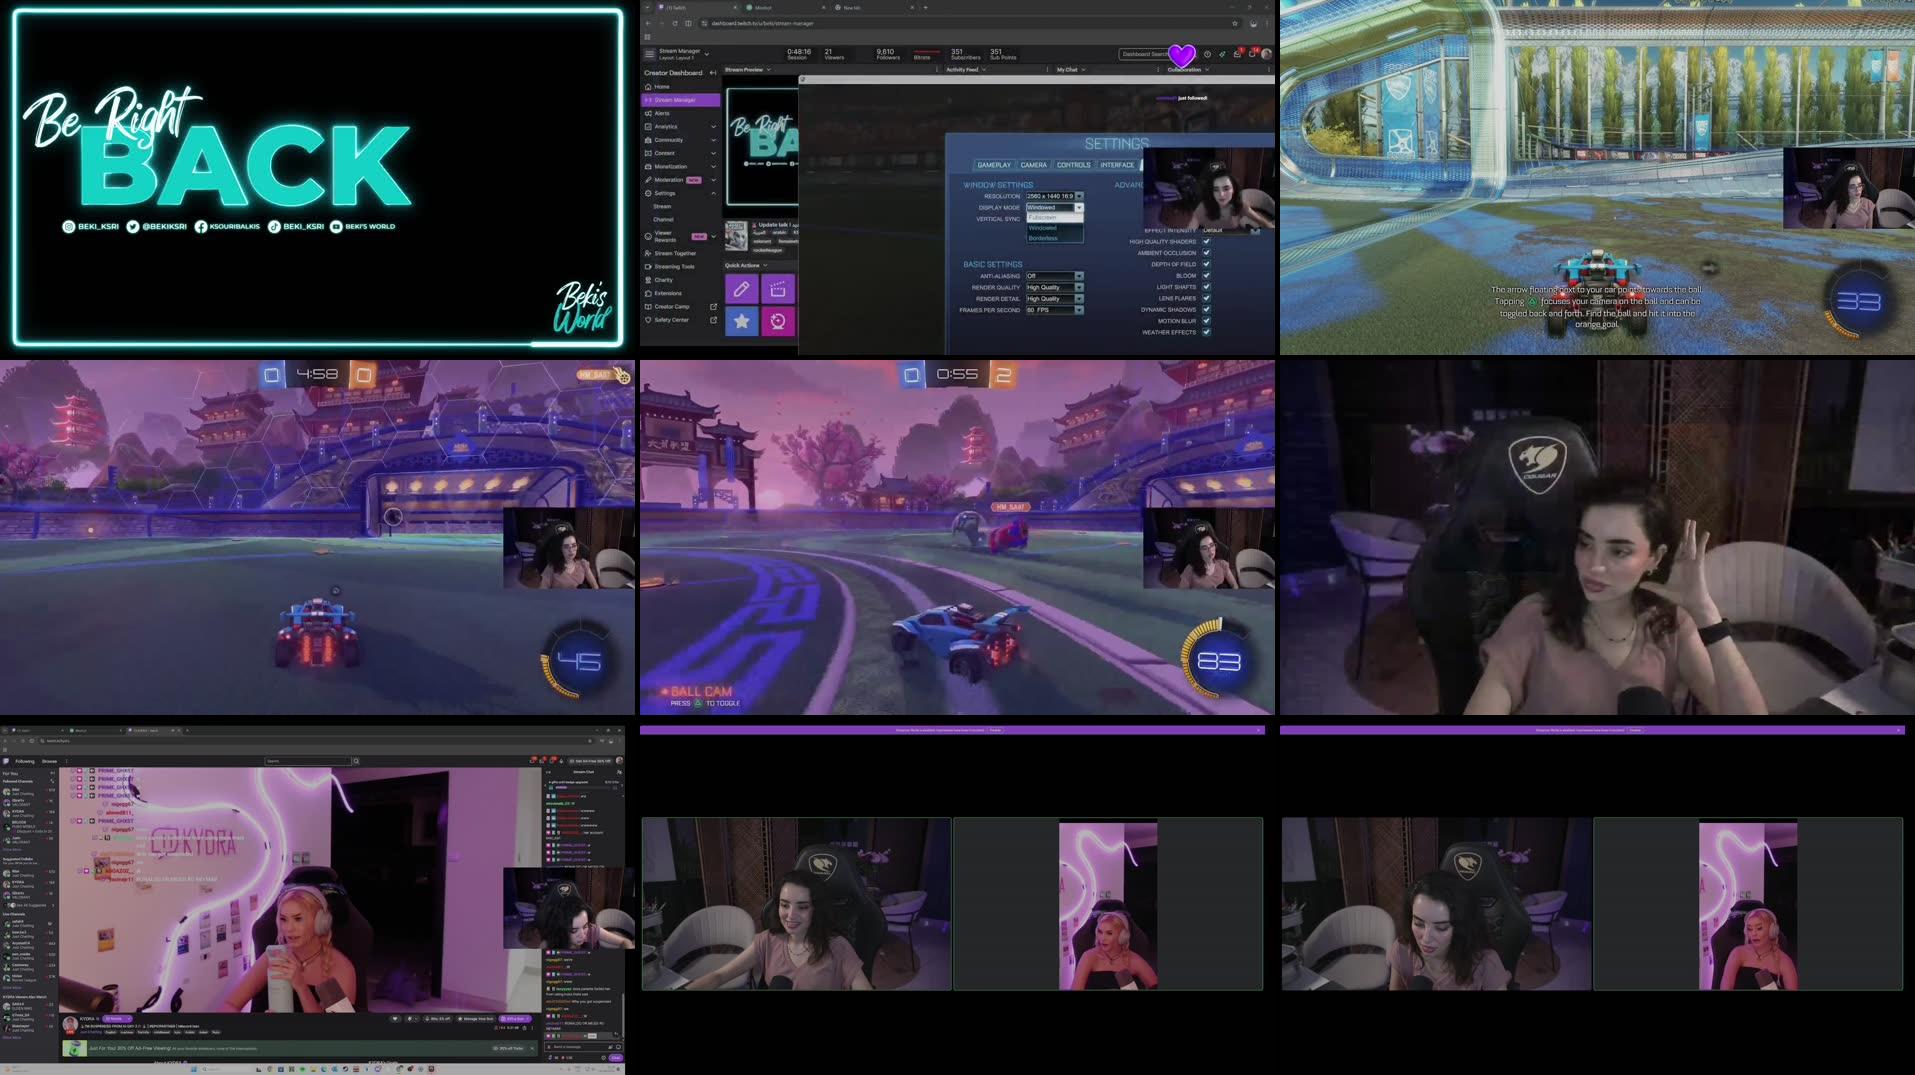
Task: Open the Safety Center sidebar entry
Action: tap(671, 320)
